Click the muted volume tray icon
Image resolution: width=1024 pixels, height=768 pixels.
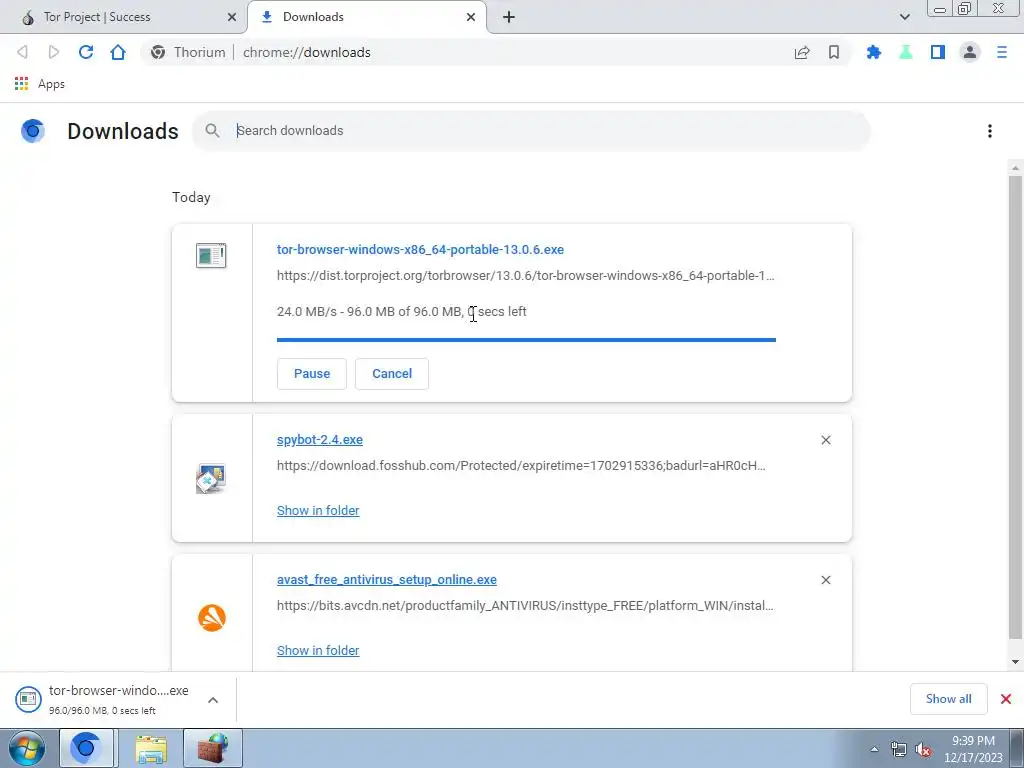[x=923, y=750]
